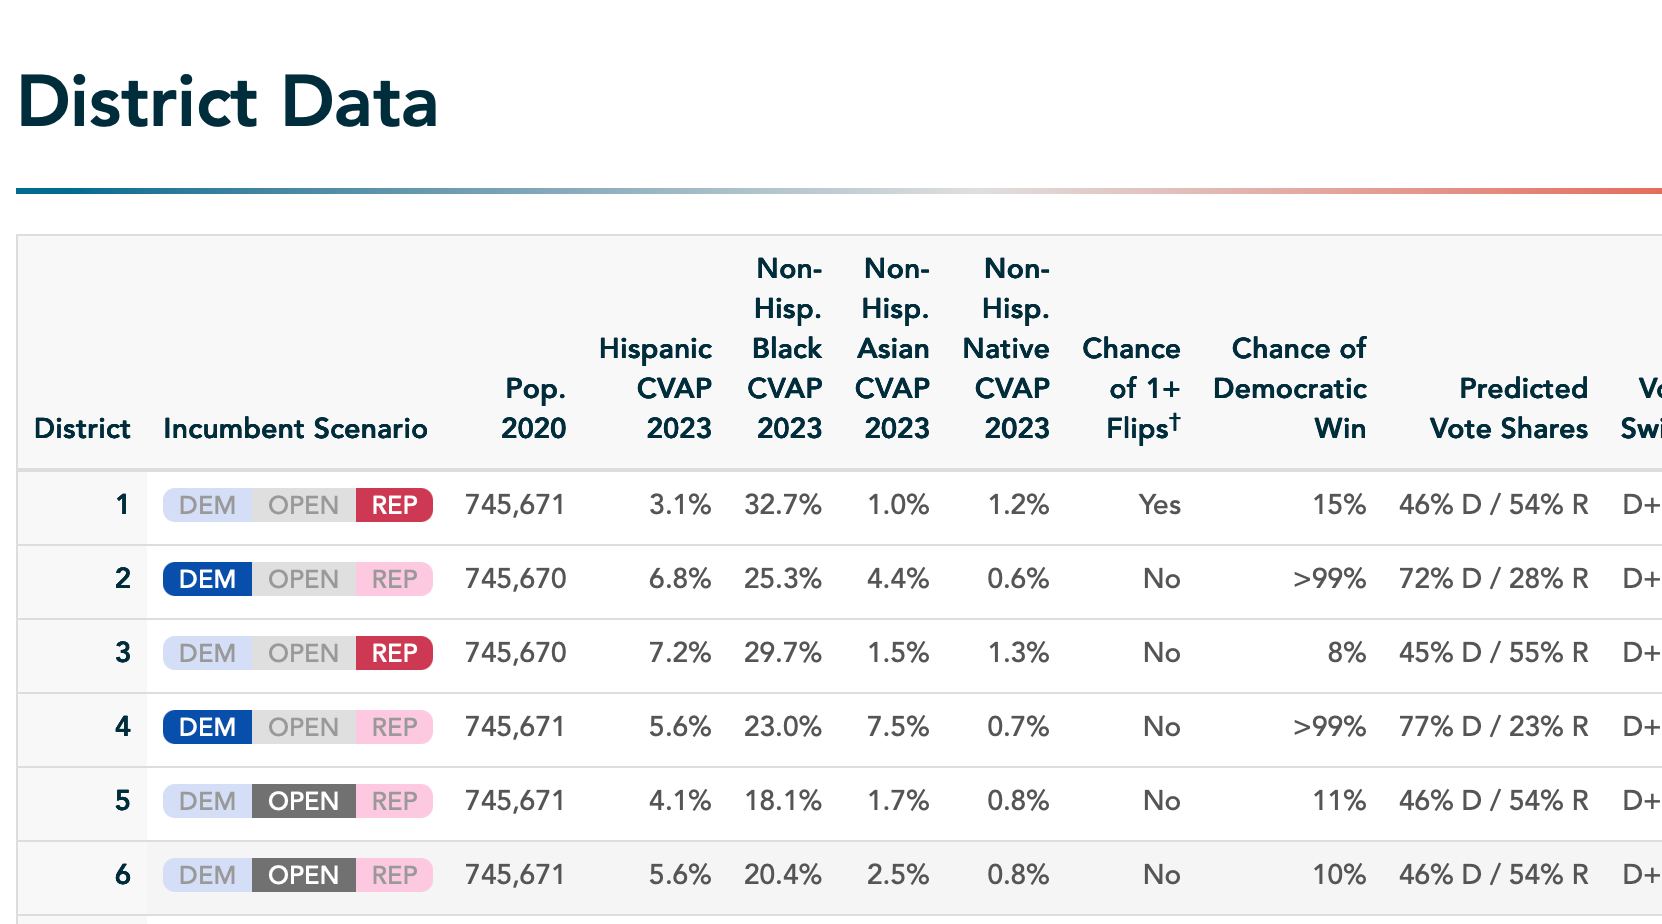
Task: Choose OPEN scenario for District 1
Action: tap(303, 505)
